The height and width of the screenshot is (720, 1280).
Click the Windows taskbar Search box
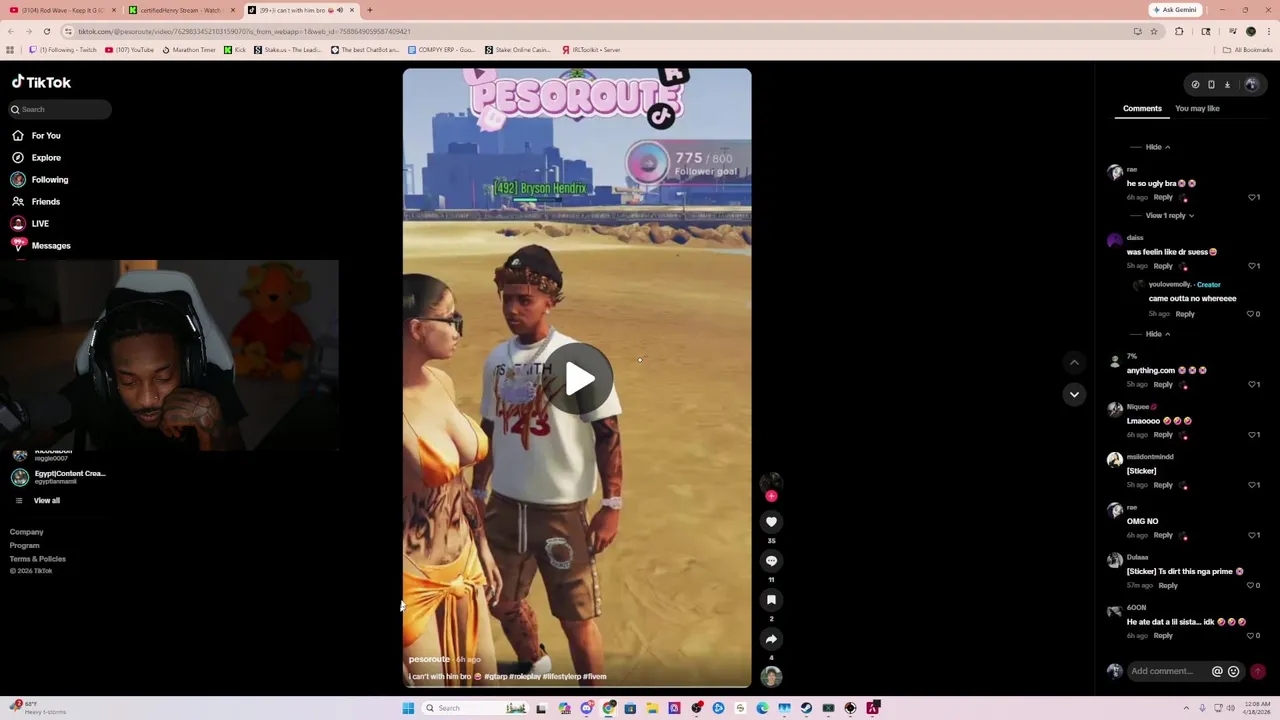476,708
